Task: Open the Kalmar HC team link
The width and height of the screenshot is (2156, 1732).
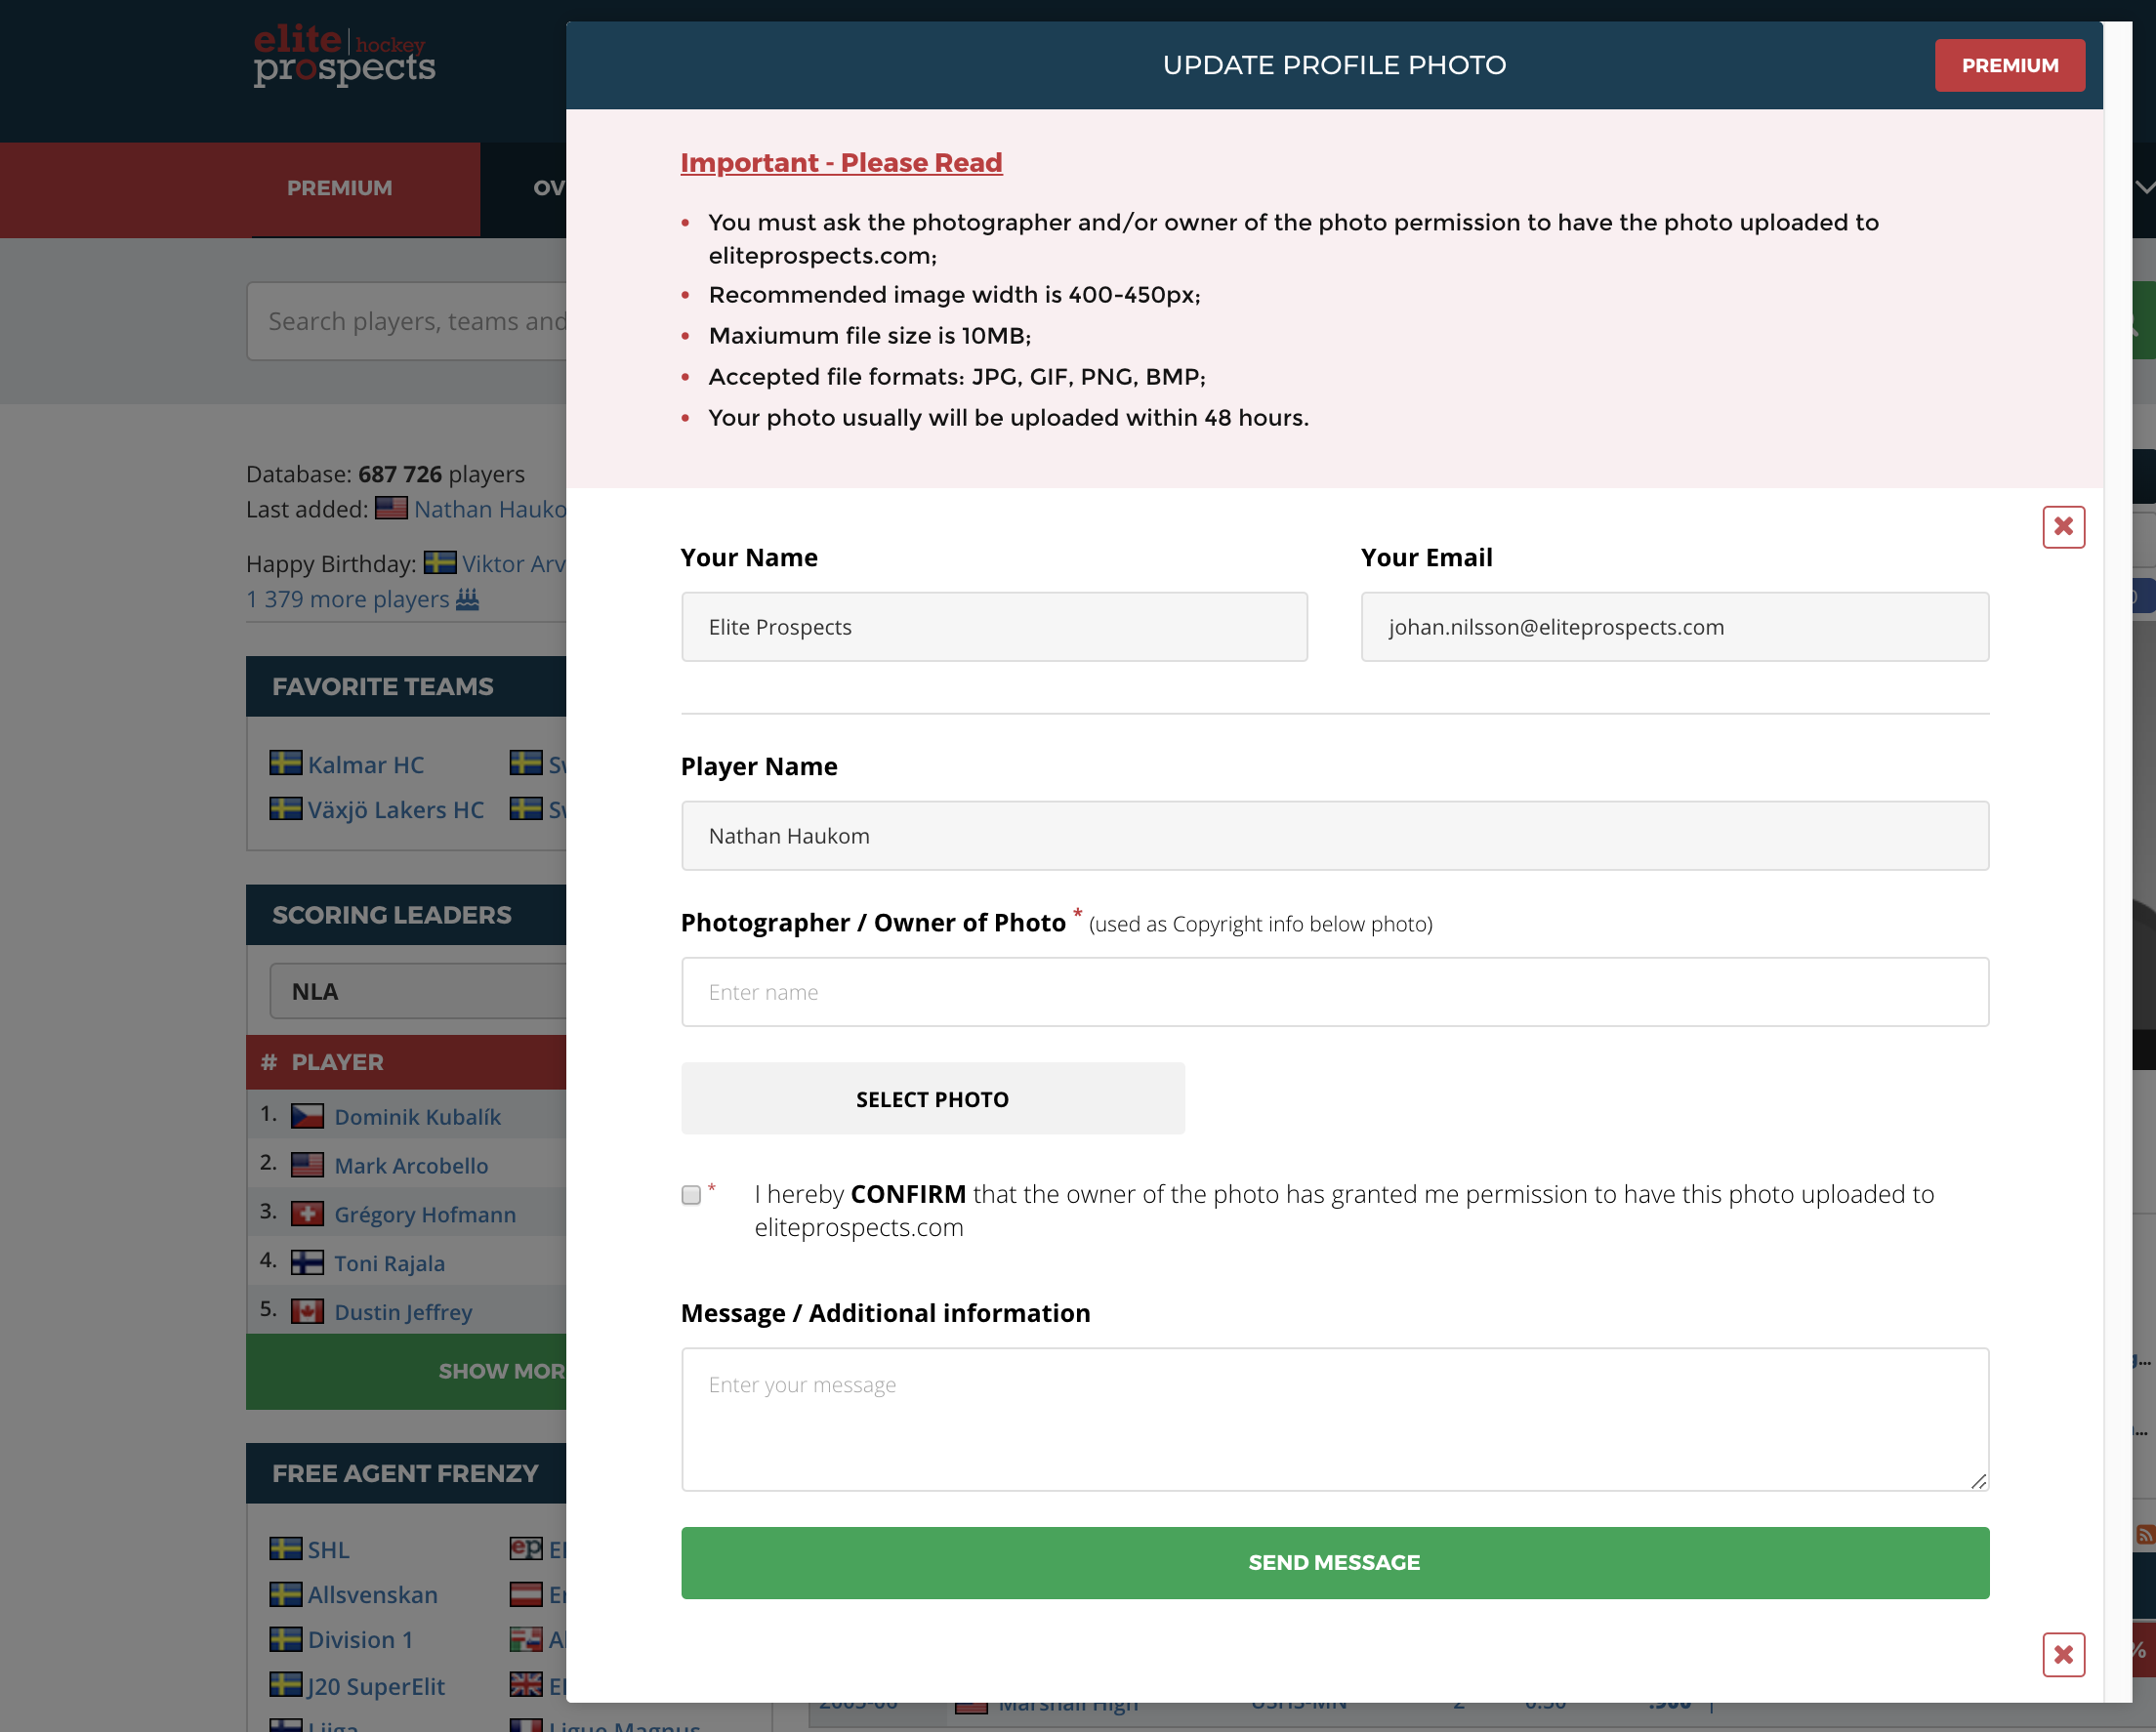Action: [366, 764]
